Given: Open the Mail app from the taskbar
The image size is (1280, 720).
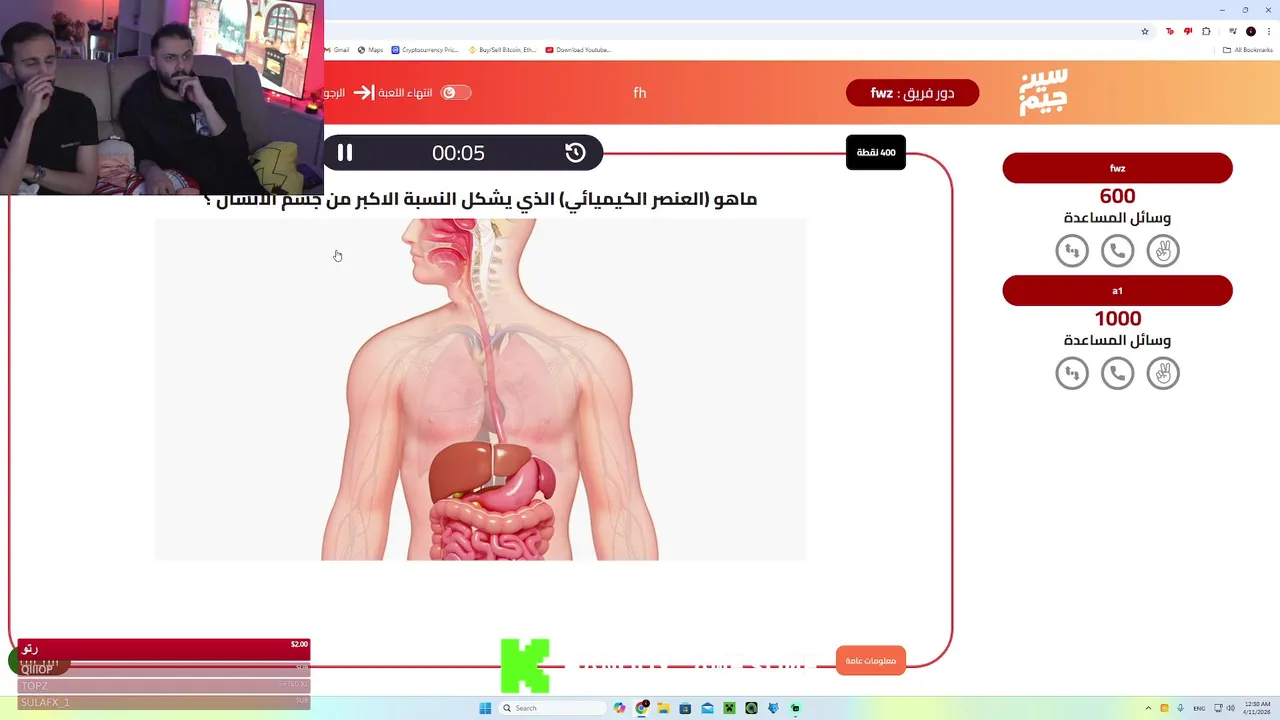Looking at the screenshot, I should (x=707, y=708).
